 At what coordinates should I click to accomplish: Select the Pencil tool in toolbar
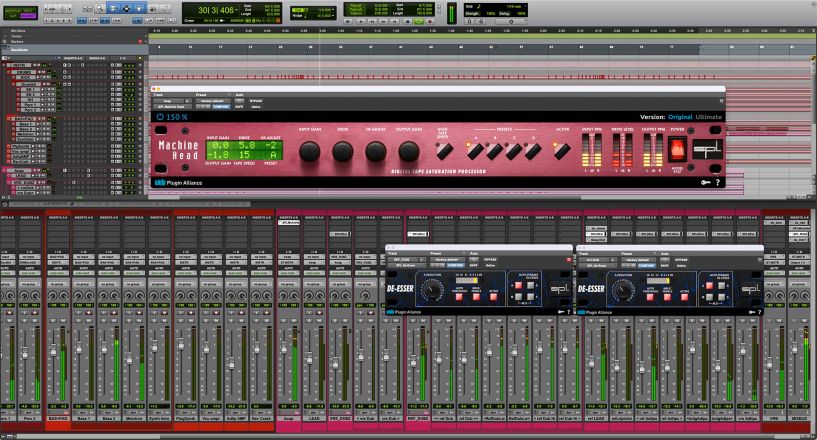click(x=165, y=9)
